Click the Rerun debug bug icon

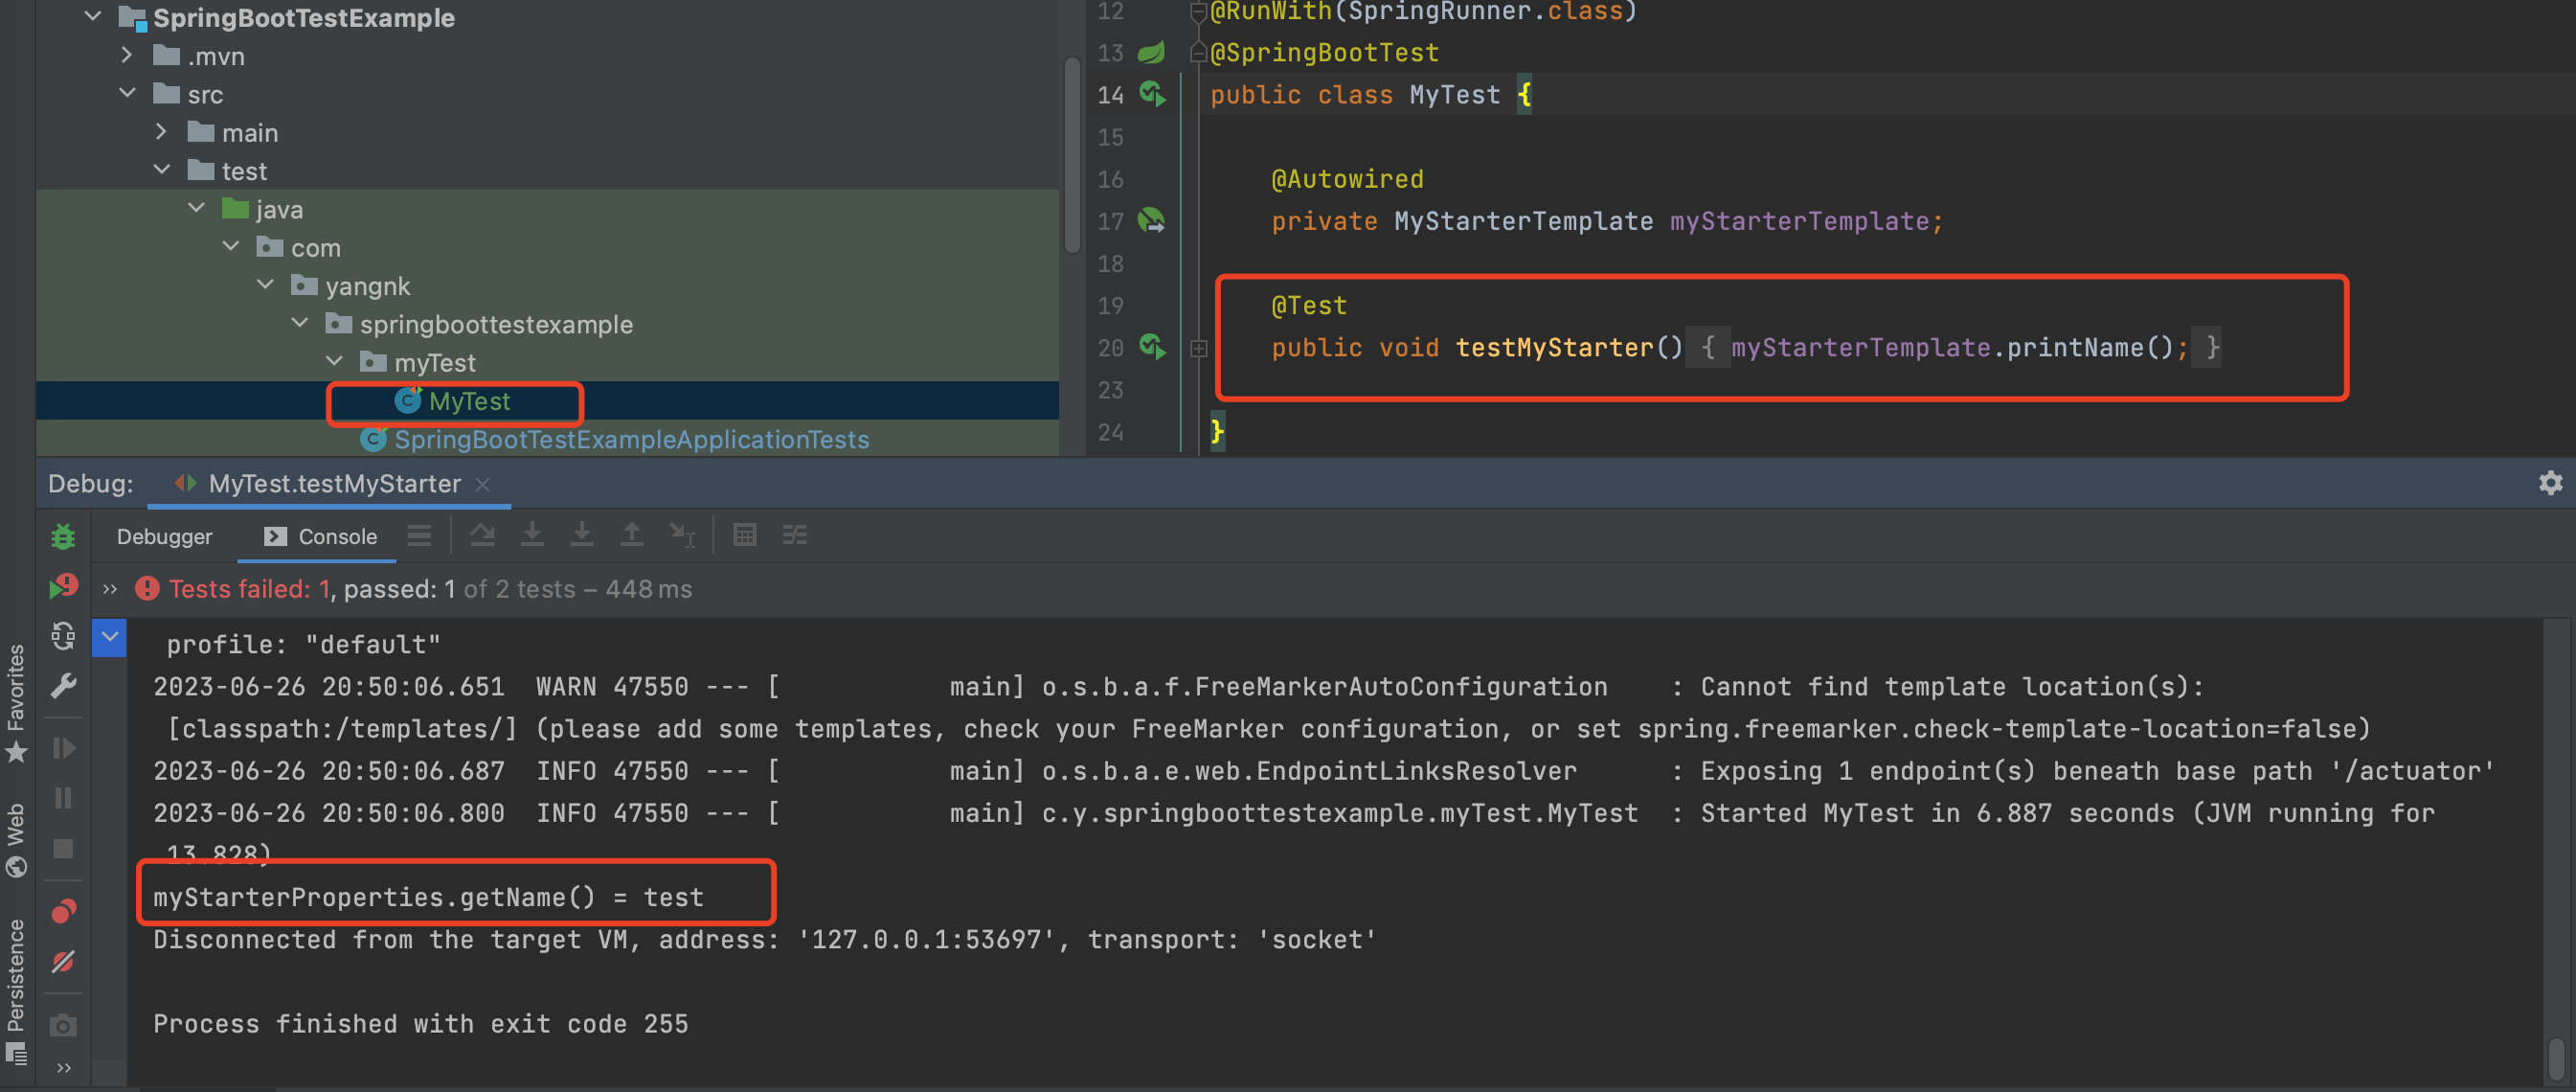tap(63, 537)
